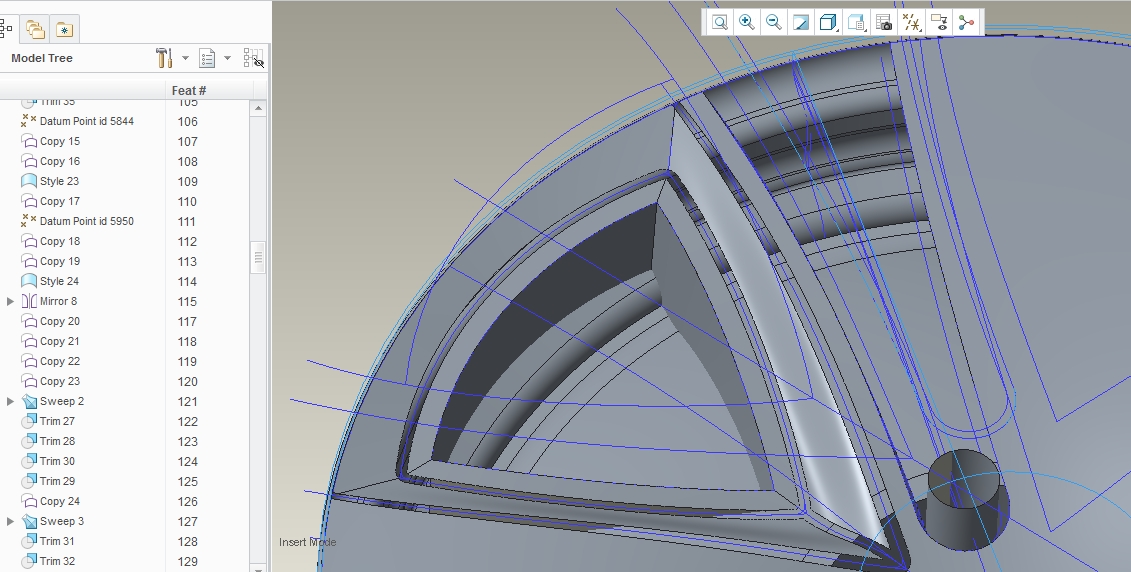Viewport: 1131px width, 572px height.
Task: Select the Copy 23 feature
Action: pyautogui.click(x=60, y=381)
